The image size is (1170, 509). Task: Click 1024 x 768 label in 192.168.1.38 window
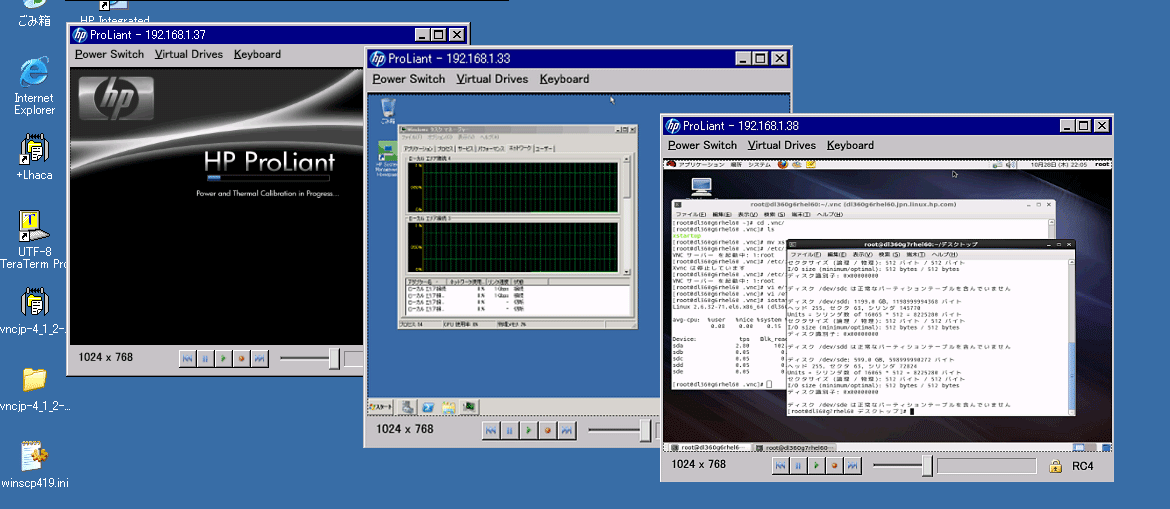(x=698, y=464)
